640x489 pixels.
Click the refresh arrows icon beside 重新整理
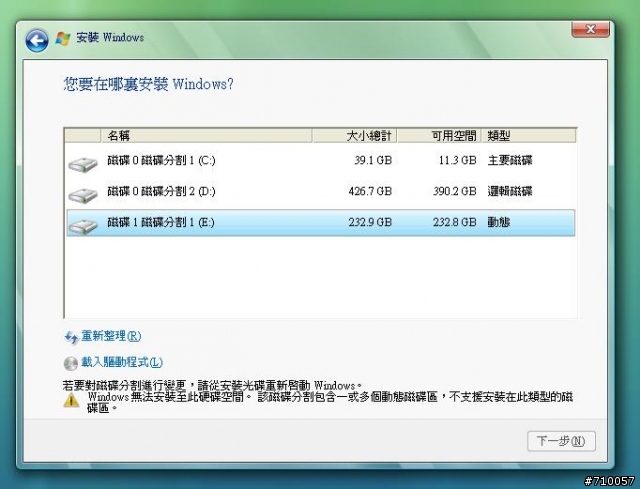tap(71, 337)
